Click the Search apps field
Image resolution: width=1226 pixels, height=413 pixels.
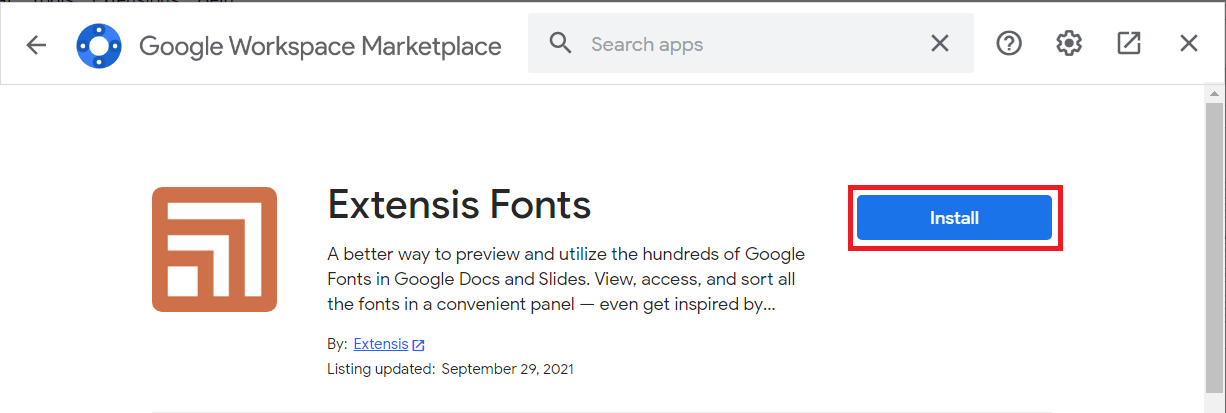[750, 44]
